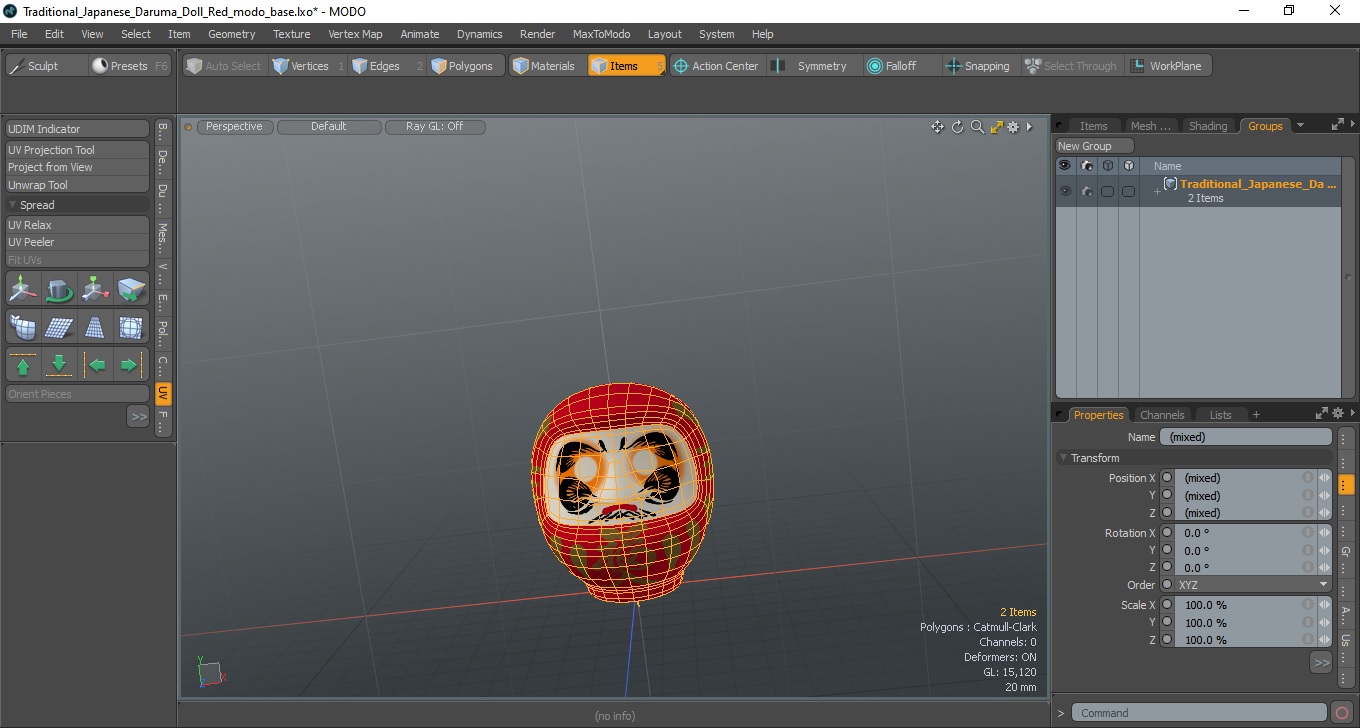Activate the UV Projection Tool
Image resolution: width=1360 pixels, height=728 pixels.
pyautogui.click(x=78, y=150)
